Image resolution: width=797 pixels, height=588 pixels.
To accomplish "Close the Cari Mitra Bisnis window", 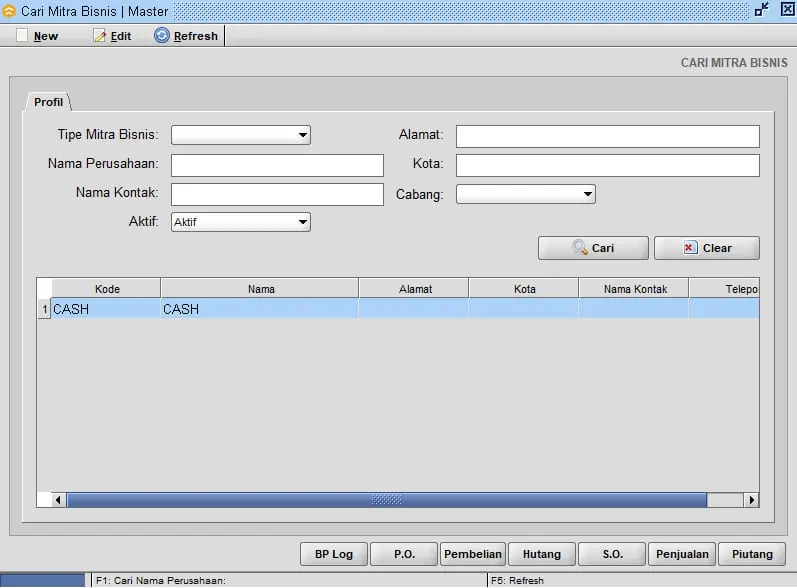I will click(x=786, y=9).
